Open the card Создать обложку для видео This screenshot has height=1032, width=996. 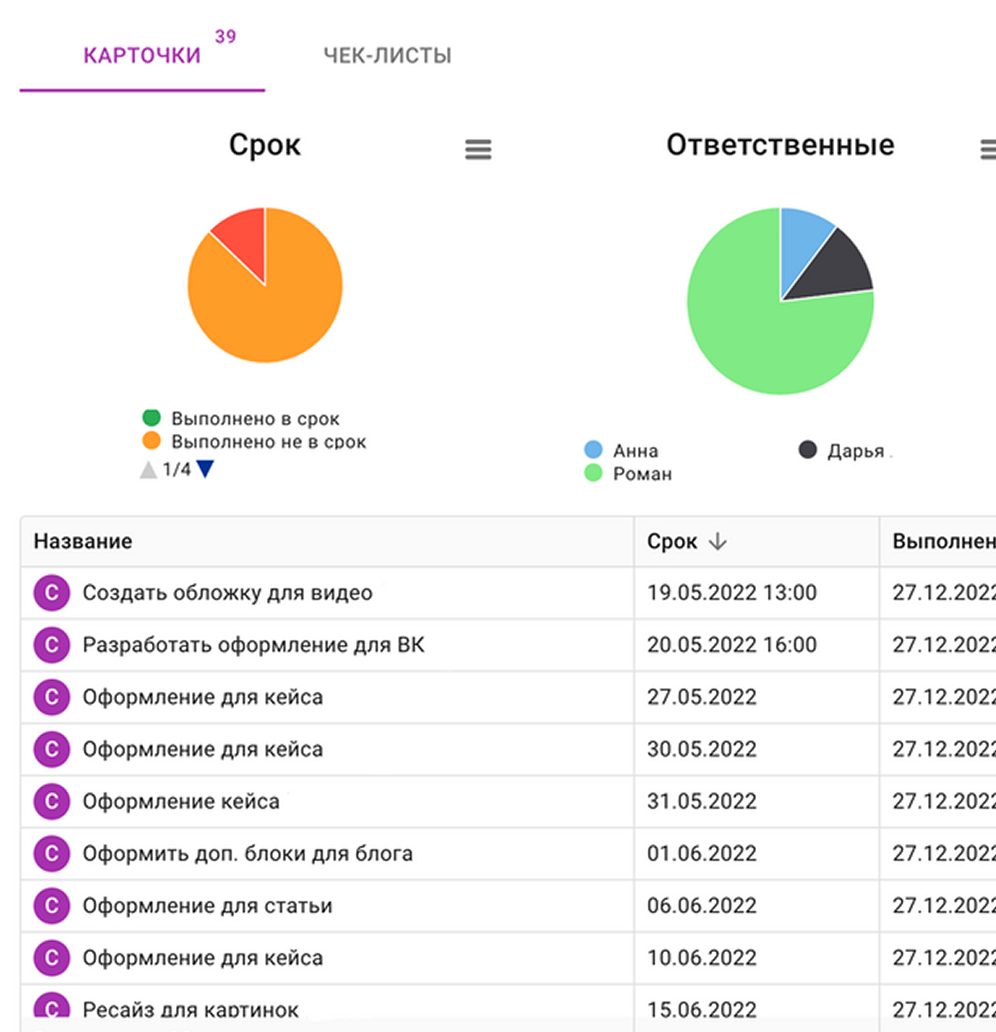[x=227, y=593]
